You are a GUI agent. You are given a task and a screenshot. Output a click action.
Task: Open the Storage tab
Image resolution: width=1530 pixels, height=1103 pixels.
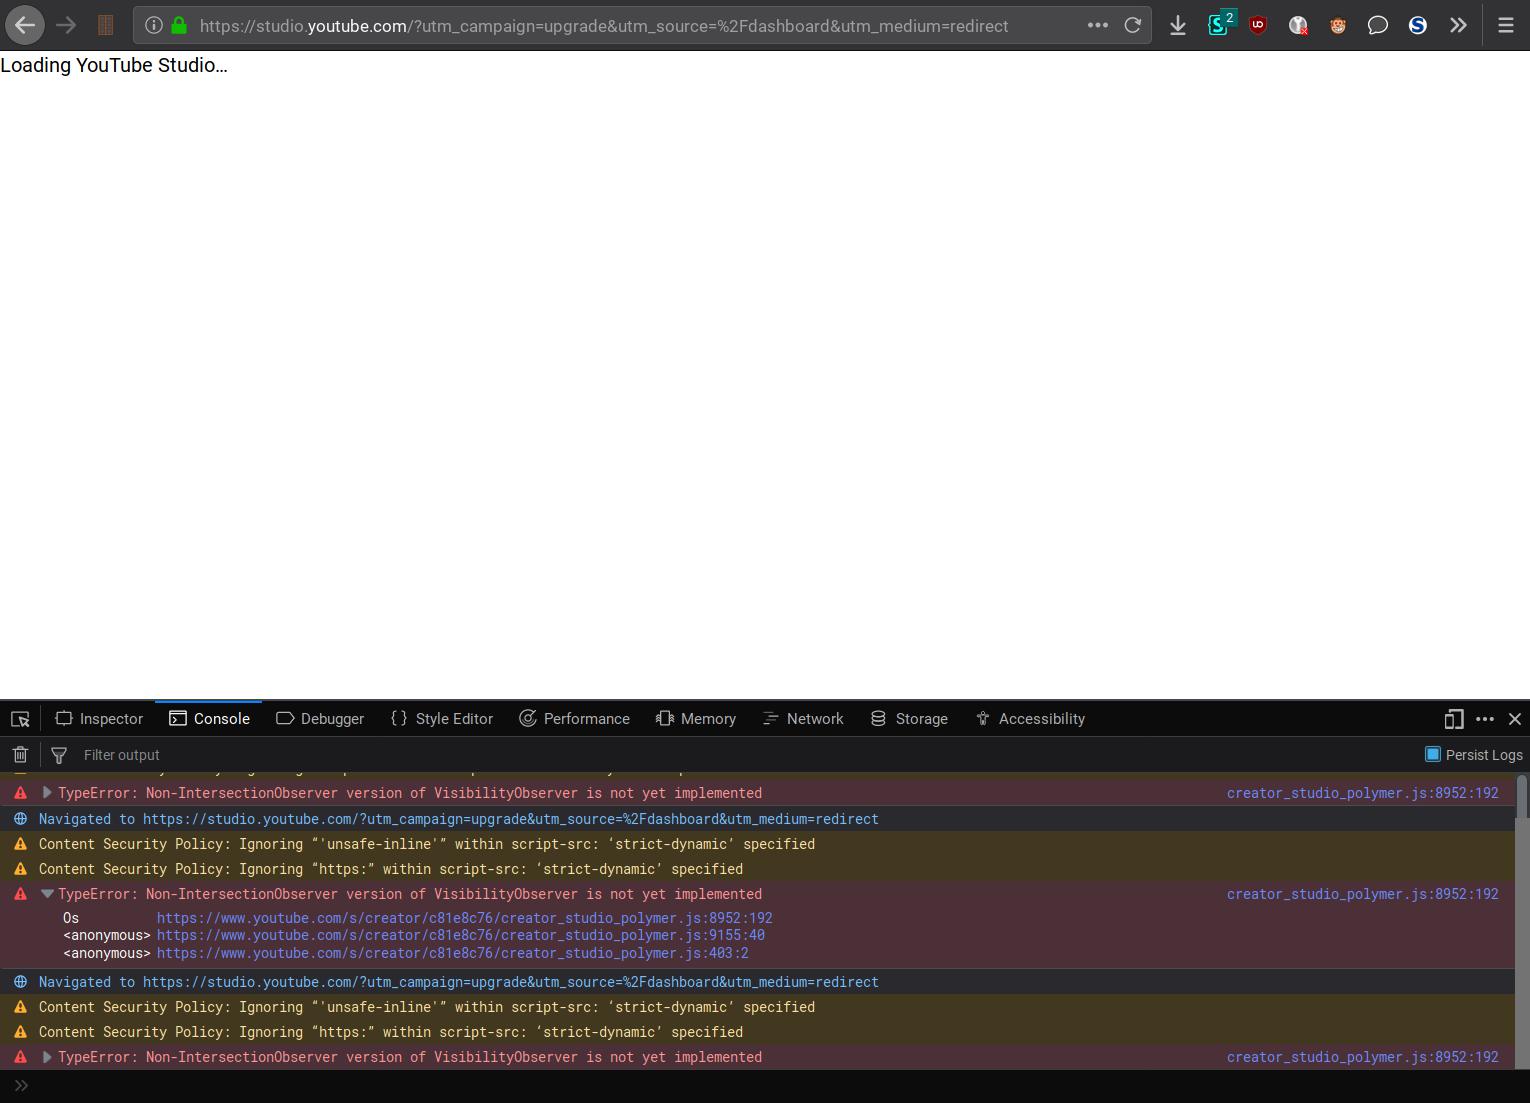click(909, 719)
